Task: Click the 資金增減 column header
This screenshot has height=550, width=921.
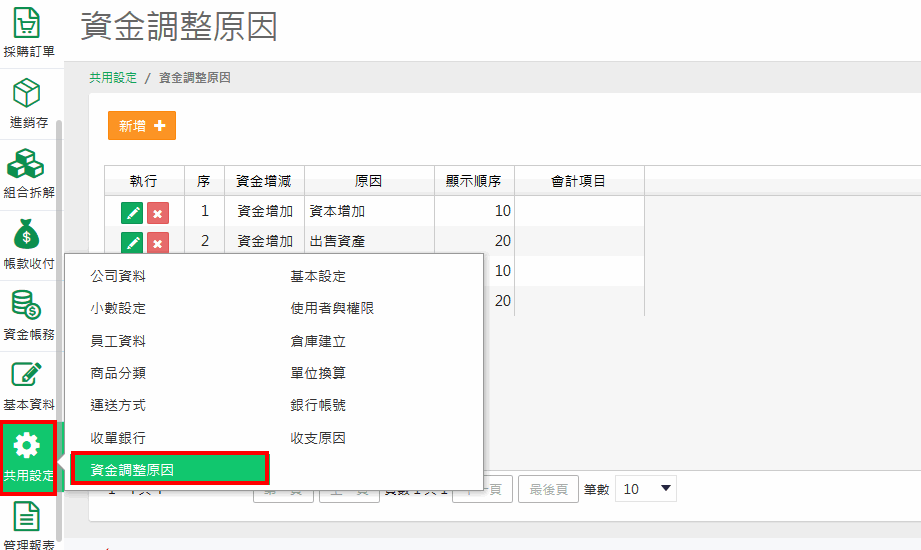Action: pyautogui.click(x=264, y=181)
